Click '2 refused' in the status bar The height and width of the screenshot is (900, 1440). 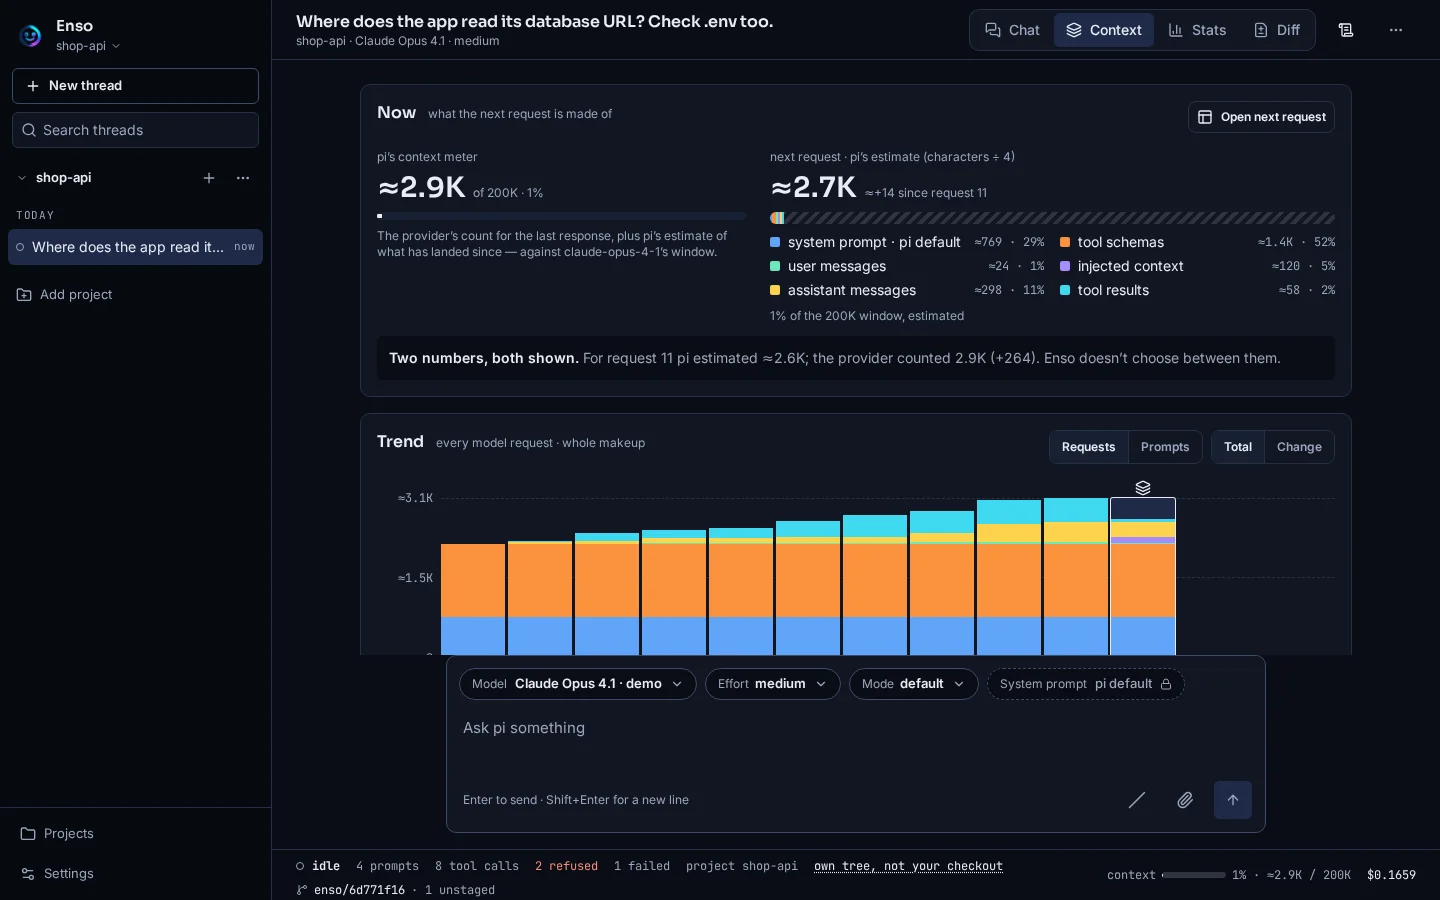(x=566, y=866)
